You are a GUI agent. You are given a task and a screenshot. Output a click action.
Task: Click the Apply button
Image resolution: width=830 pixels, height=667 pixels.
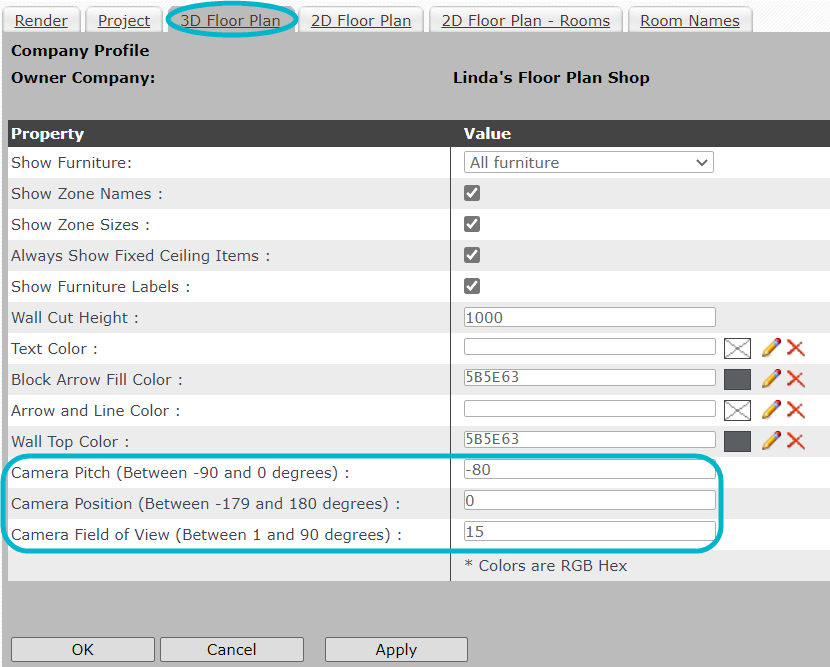(396, 650)
